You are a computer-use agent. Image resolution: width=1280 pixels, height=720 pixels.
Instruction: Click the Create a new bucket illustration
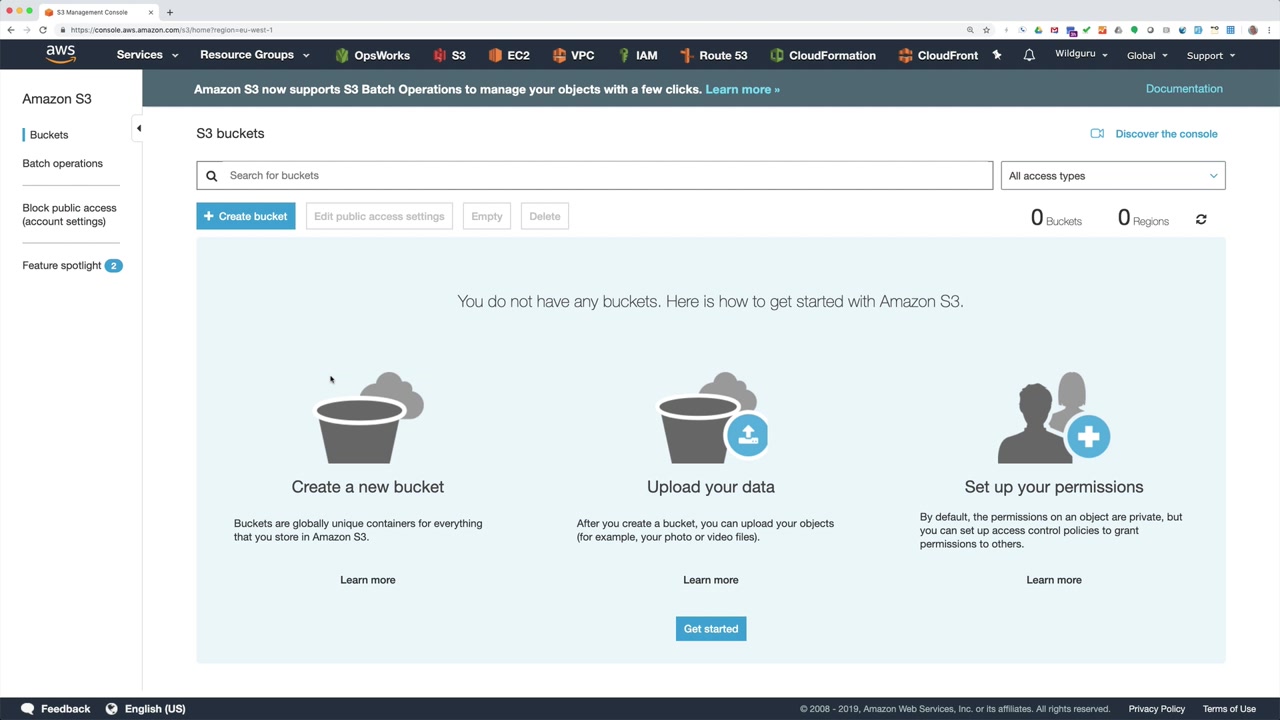pos(368,418)
